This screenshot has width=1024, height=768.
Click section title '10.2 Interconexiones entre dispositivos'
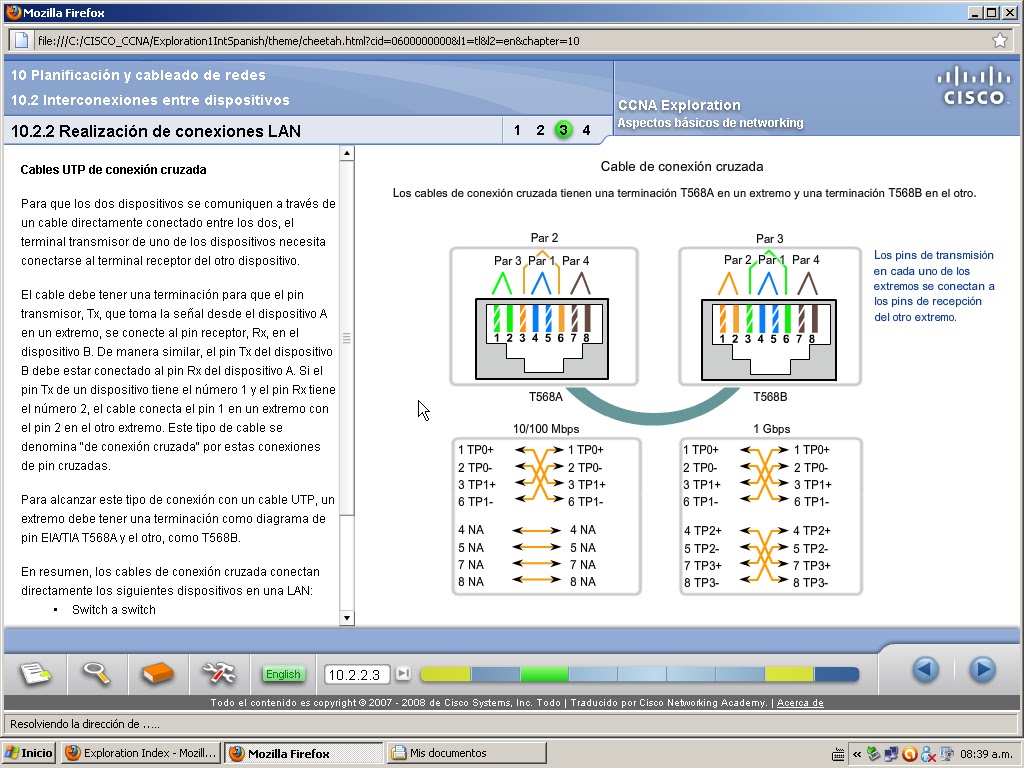(150, 100)
